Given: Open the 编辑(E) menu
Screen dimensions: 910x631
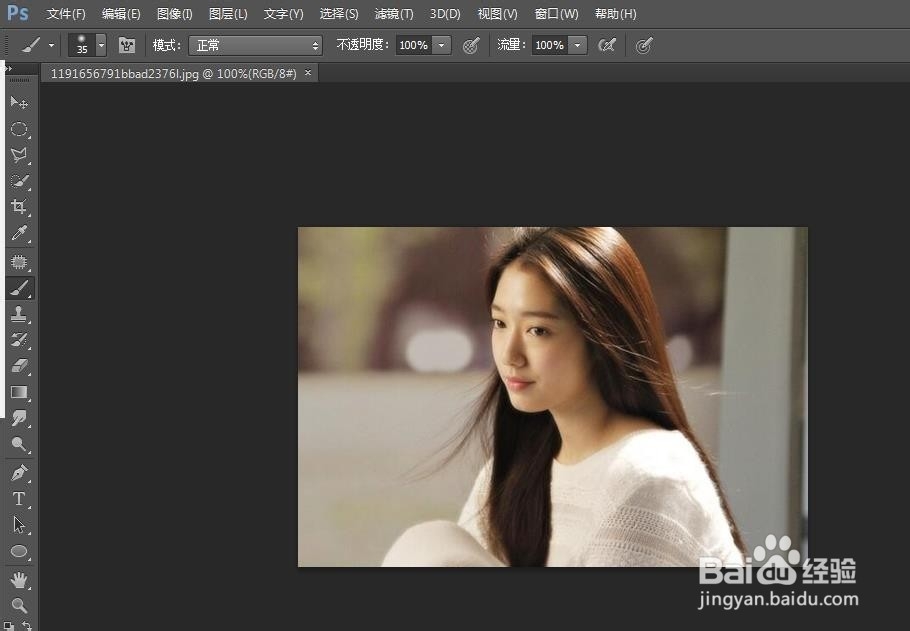Looking at the screenshot, I should pos(121,13).
